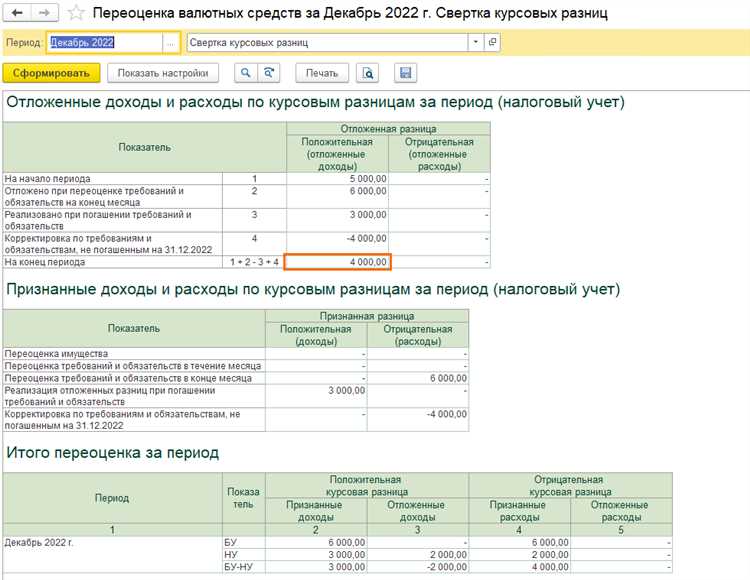
Task: Open print preview icon
Action: click(x=367, y=73)
